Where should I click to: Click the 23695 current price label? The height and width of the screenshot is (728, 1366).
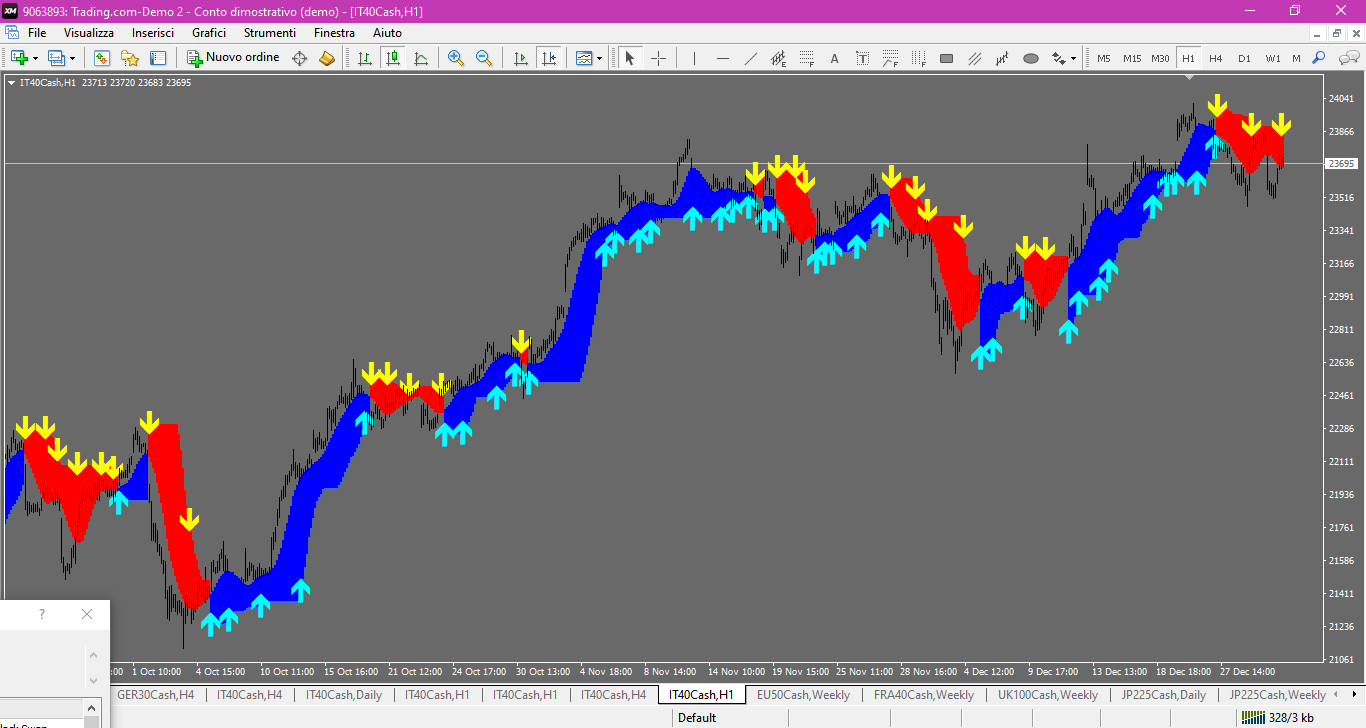tap(1340, 164)
